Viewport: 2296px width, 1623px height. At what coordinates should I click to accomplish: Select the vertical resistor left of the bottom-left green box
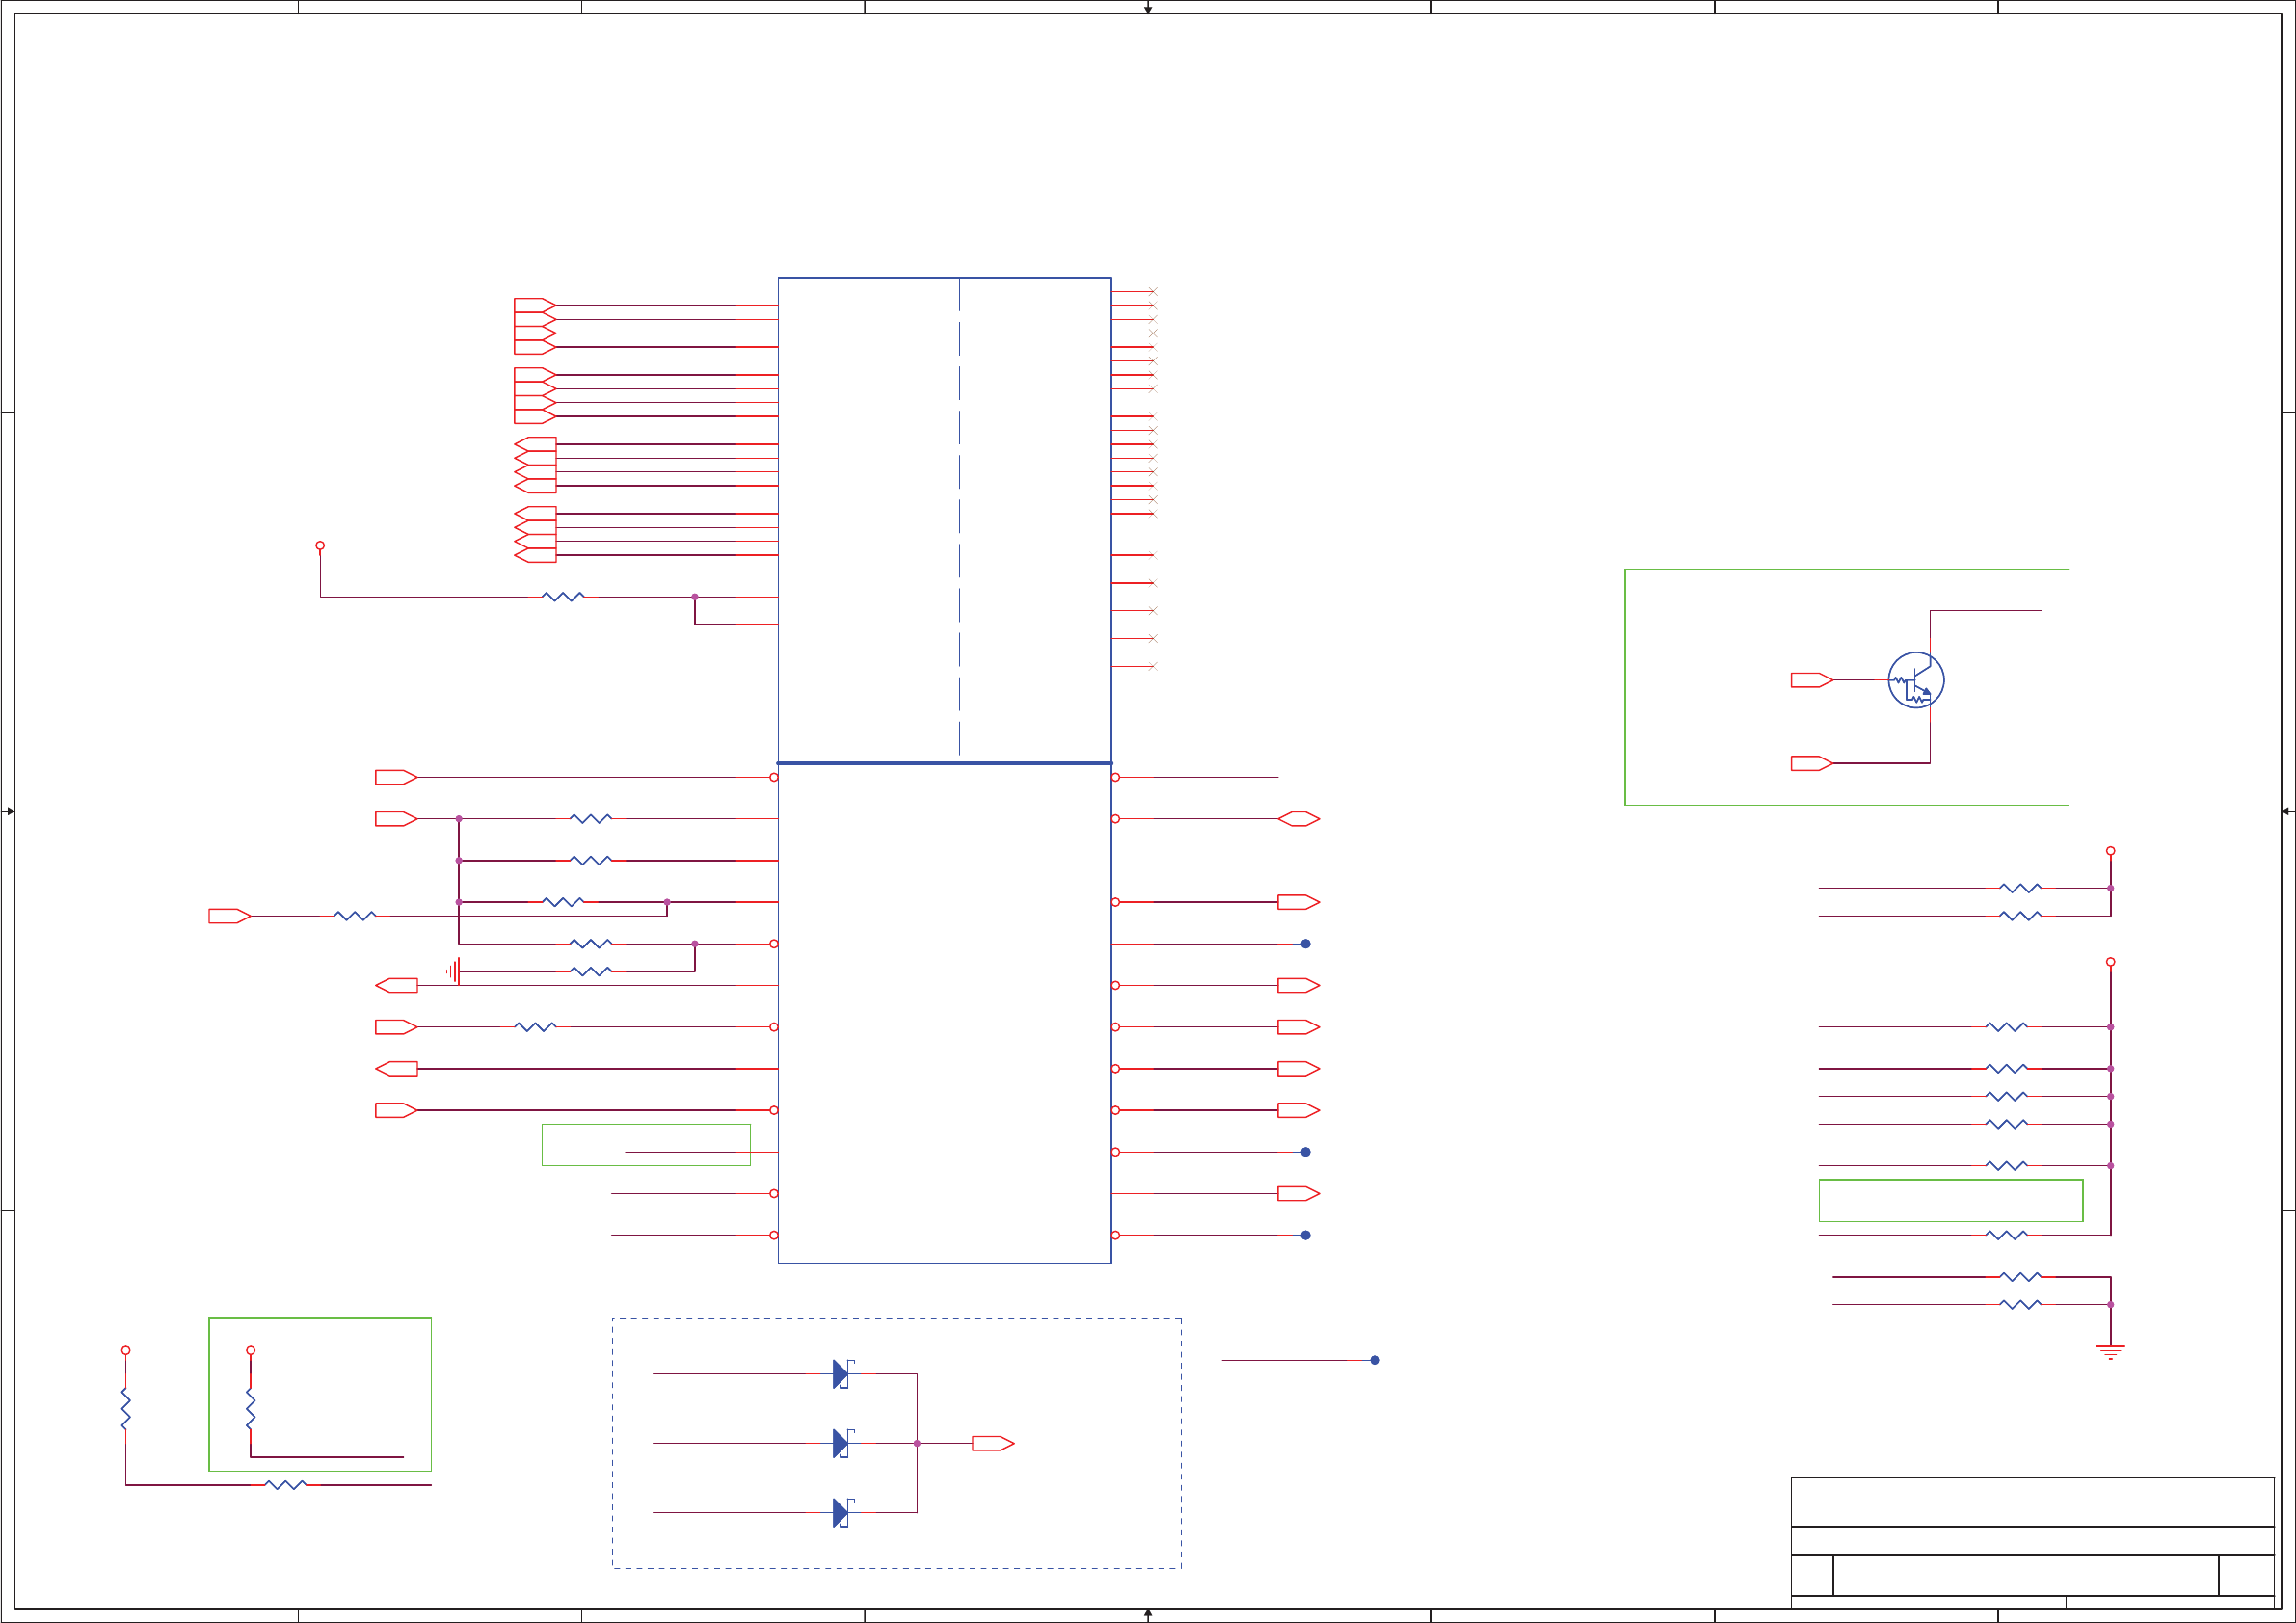point(126,1409)
